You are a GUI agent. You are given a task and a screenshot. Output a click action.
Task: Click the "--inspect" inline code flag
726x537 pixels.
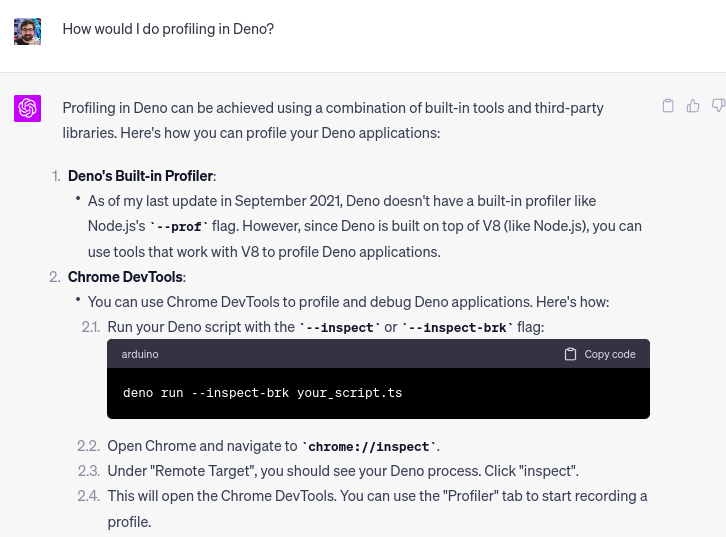pos(340,327)
